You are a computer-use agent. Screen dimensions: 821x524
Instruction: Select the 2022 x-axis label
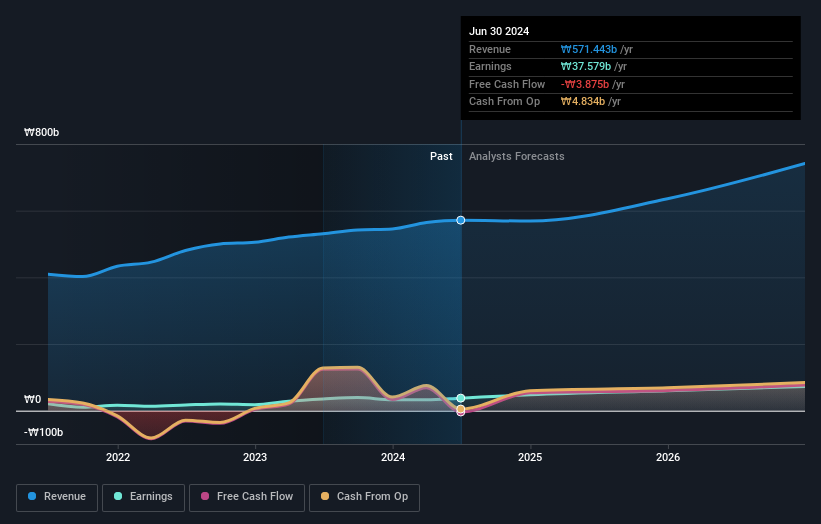(118, 457)
